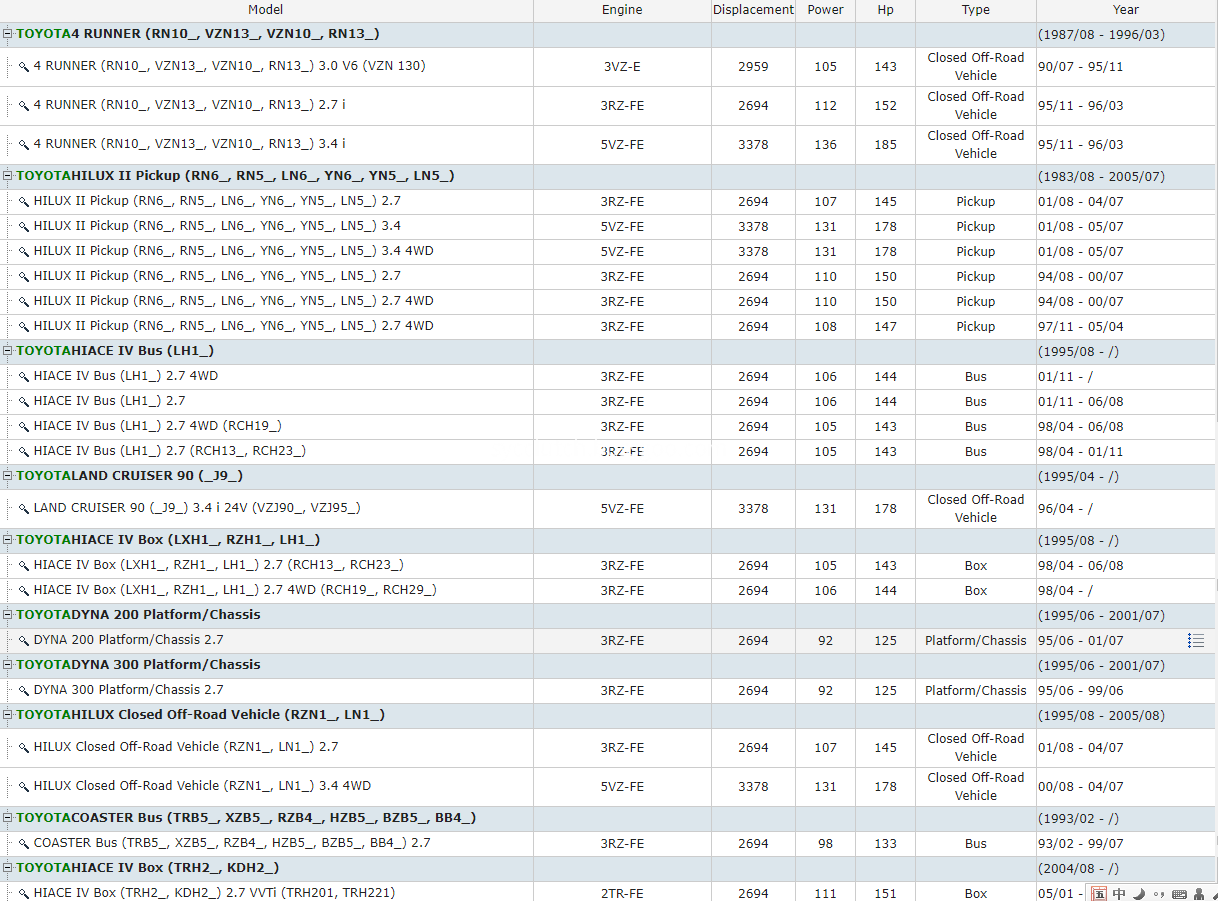Collapse the TOYOTA LAND CRUISER 90 group
The width and height of the screenshot is (1218, 901).
(x=8, y=476)
